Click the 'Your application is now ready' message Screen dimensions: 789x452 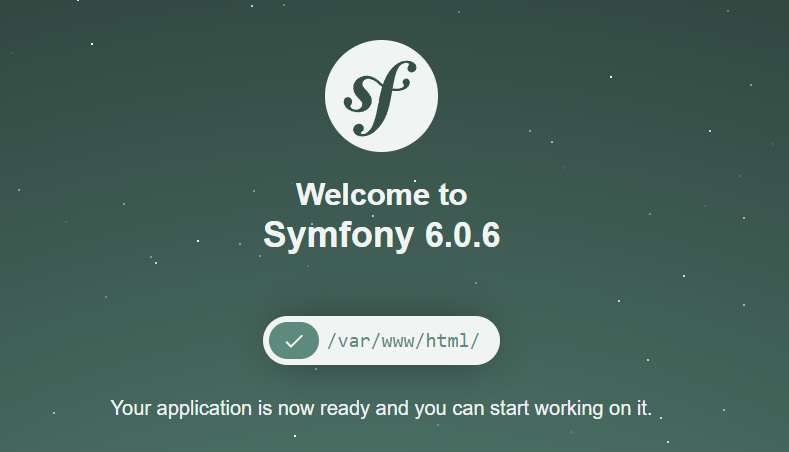point(381,408)
